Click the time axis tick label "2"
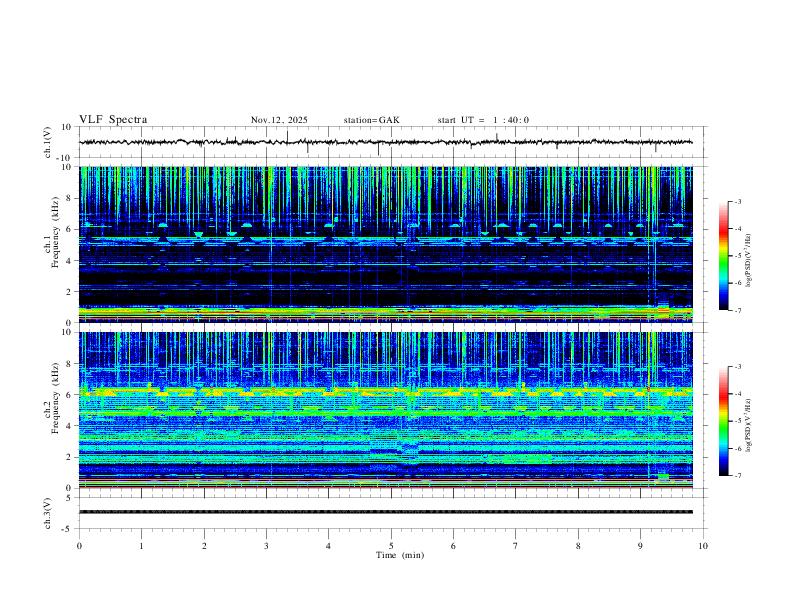Image resolution: width=792 pixels, height=612 pixels. click(204, 546)
